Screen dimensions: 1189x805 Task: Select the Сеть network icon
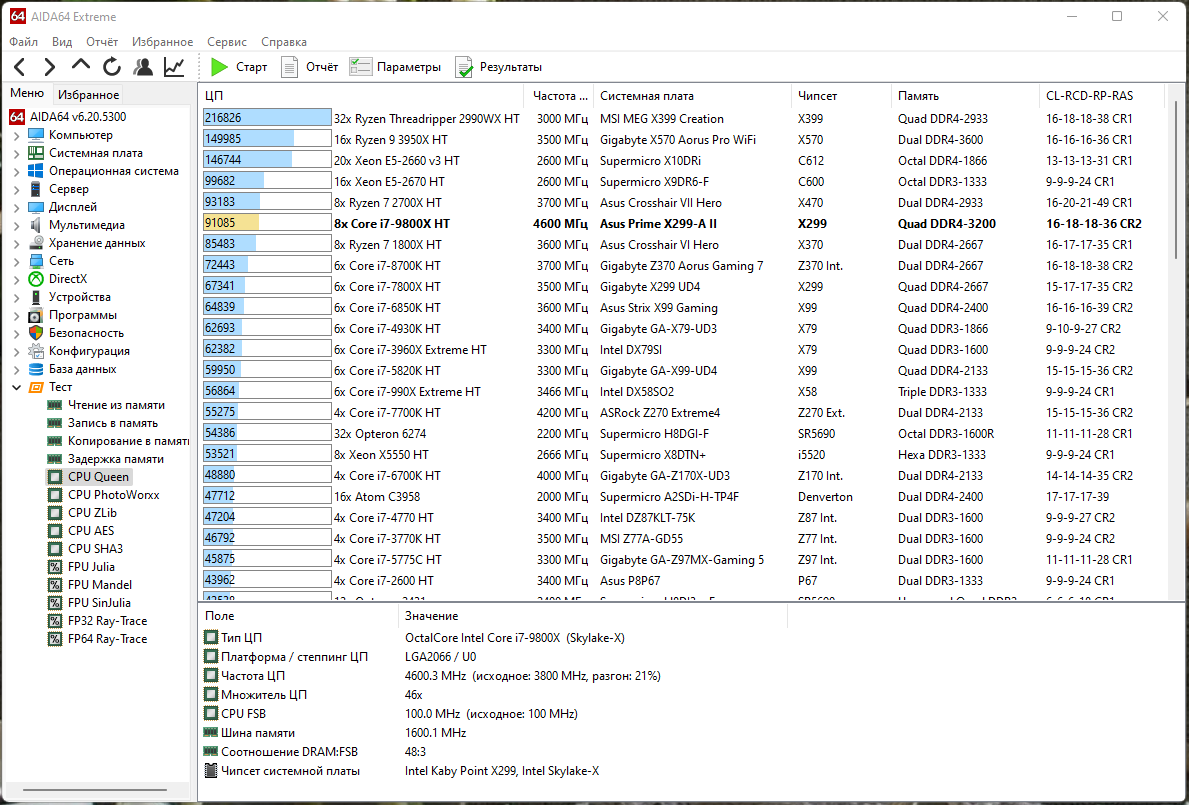click(36, 261)
